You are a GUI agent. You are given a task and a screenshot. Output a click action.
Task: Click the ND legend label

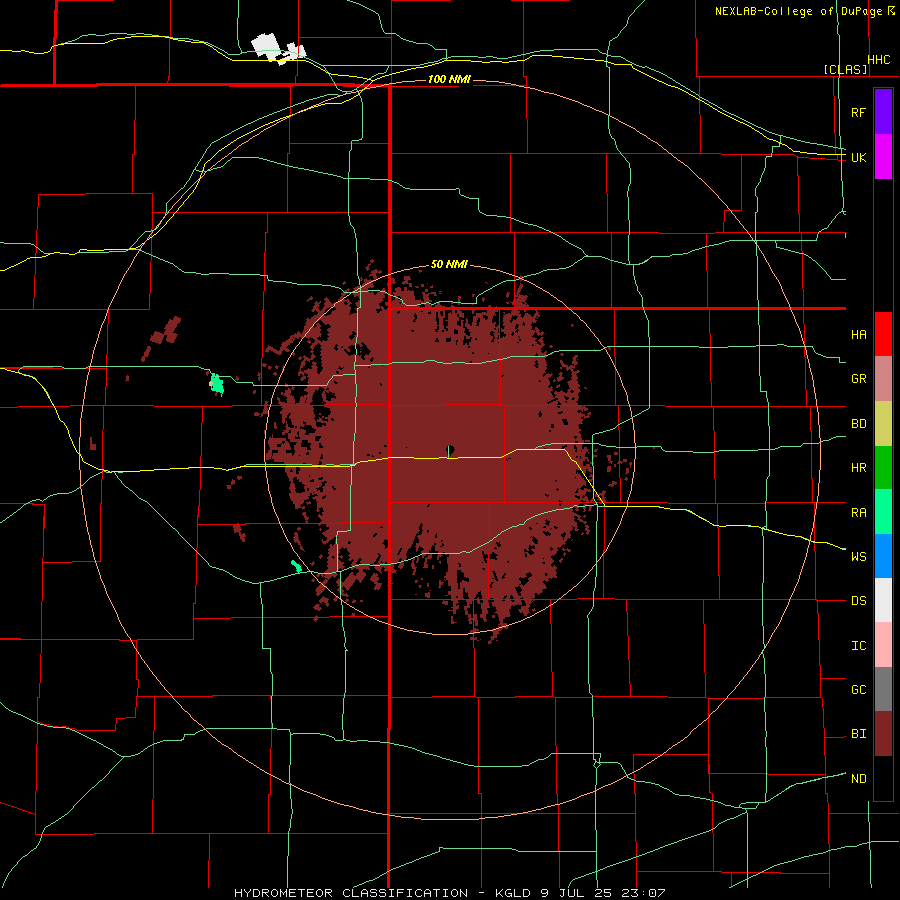(x=859, y=778)
